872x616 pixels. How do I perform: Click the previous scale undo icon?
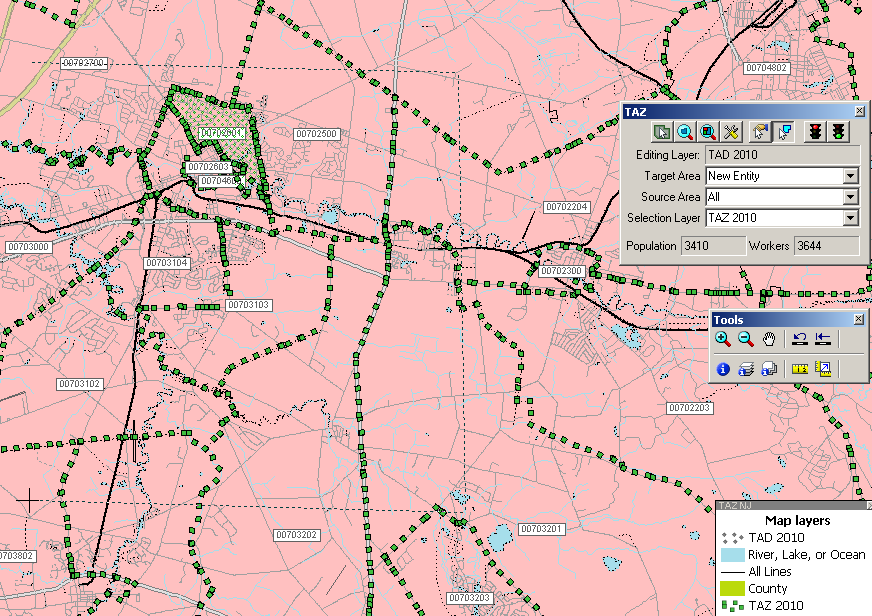coord(800,339)
